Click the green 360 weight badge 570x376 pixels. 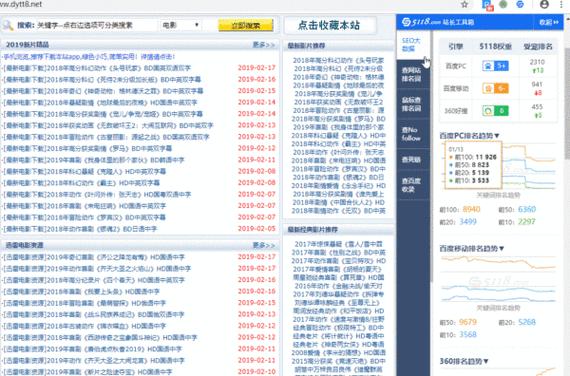495,111
